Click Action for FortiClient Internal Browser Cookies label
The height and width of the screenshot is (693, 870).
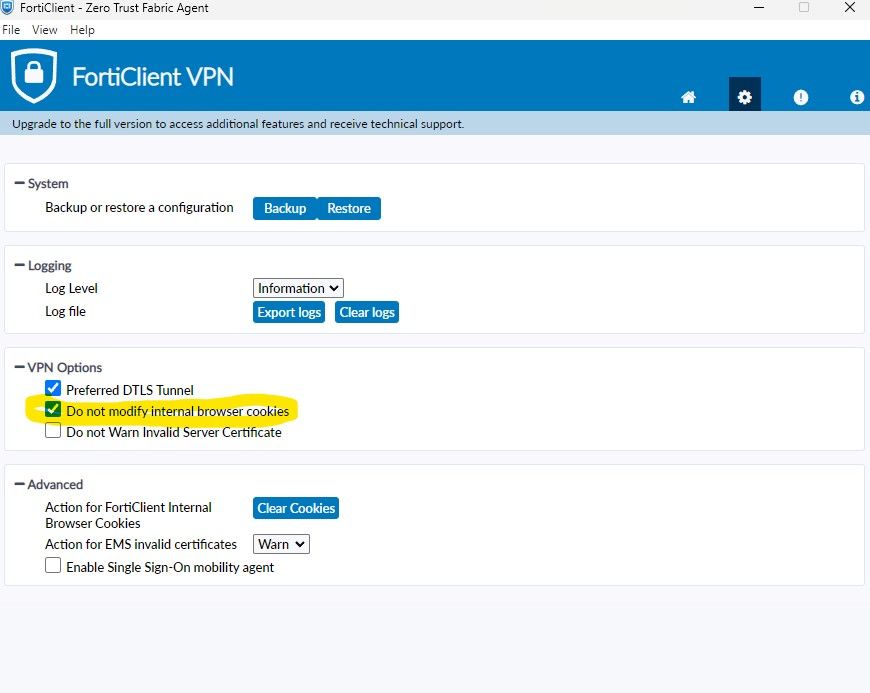tap(128, 515)
